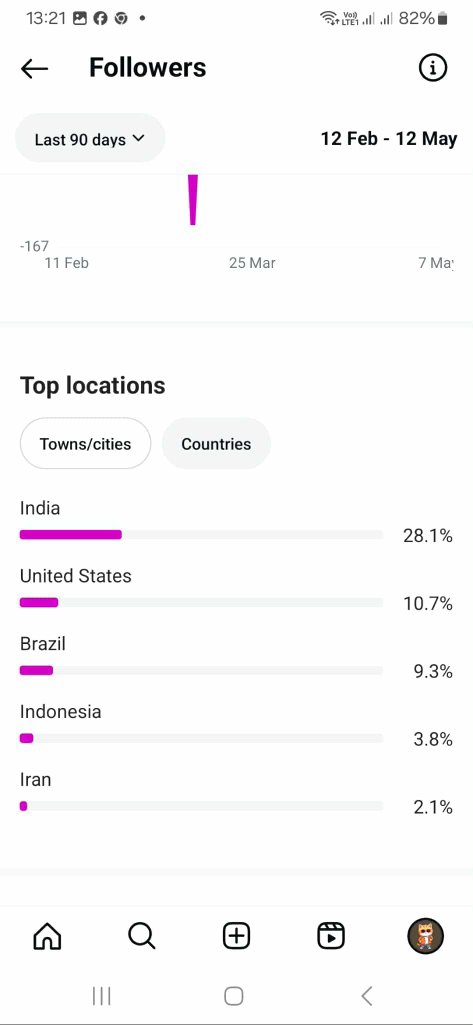Create a new post with plus icon
This screenshot has width=473, height=1025.
(236, 935)
